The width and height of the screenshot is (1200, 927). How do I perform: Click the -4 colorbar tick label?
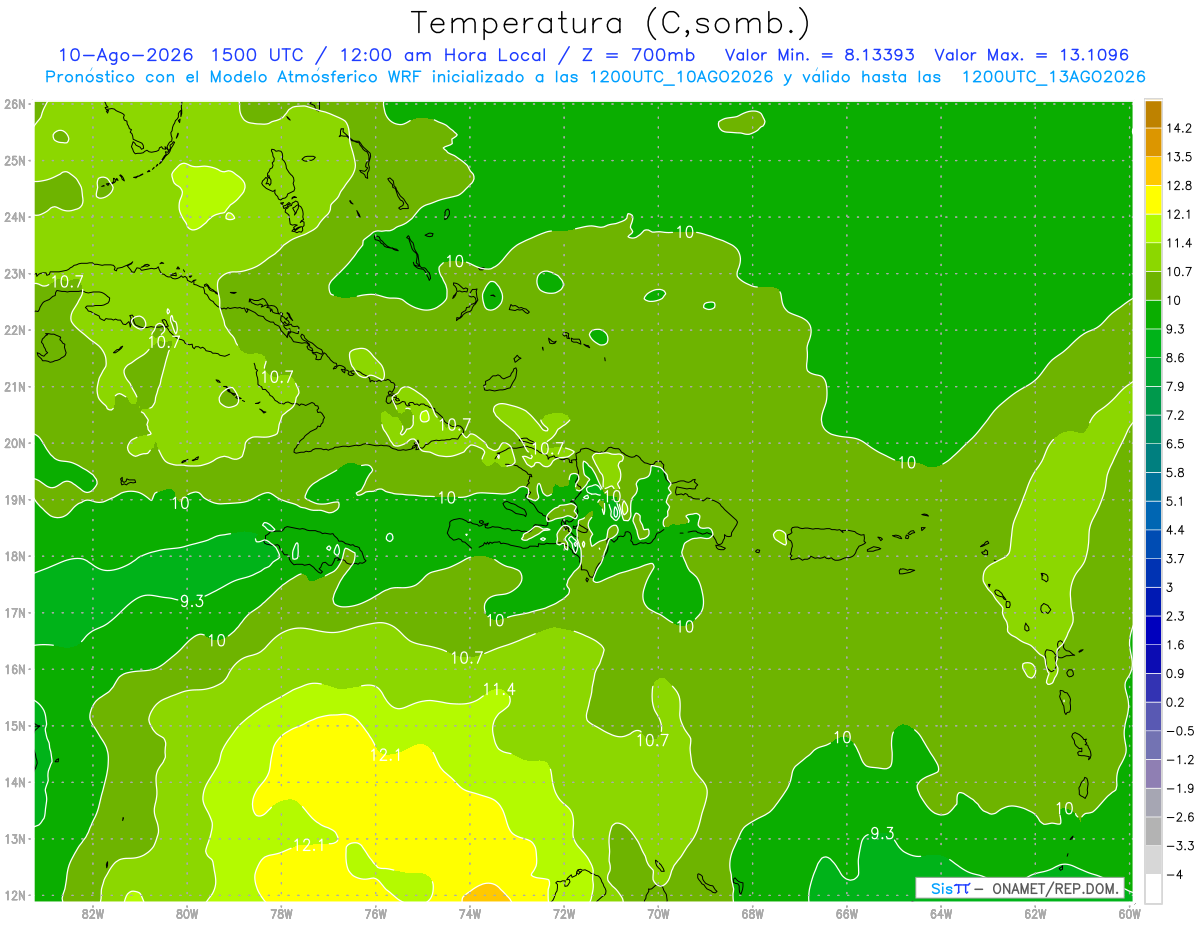(x=1173, y=873)
